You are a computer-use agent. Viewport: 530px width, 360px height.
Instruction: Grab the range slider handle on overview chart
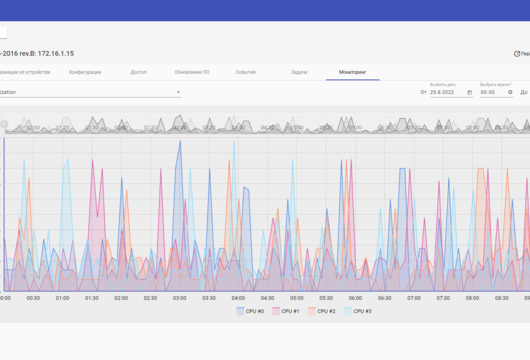pos(4,124)
